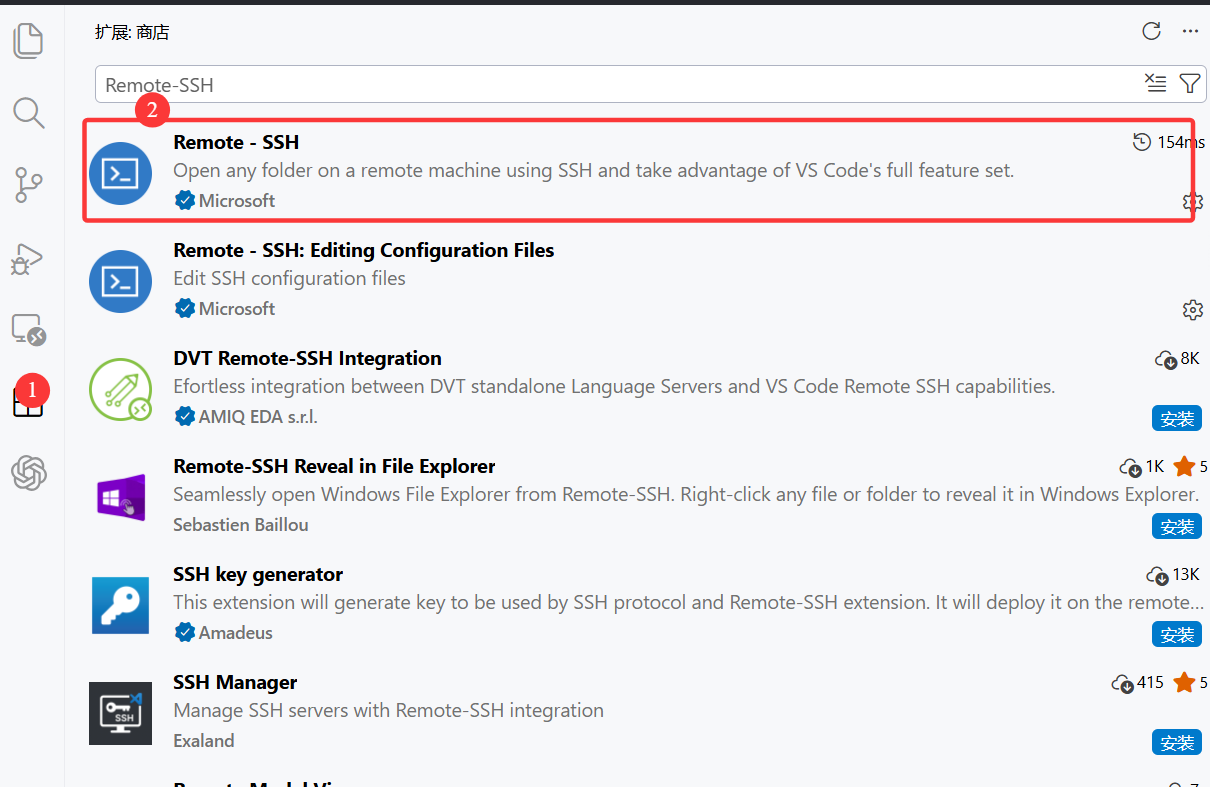
Task: Click Microsoft publisher under Remote - SSH
Action: pos(237,200)
